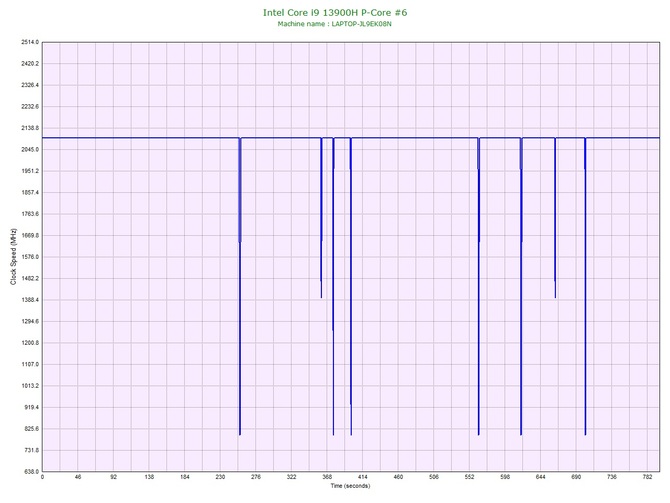Select the 825.6 clock axis value
The height and width of the screenshot is (503, 670).
(31, 429)
